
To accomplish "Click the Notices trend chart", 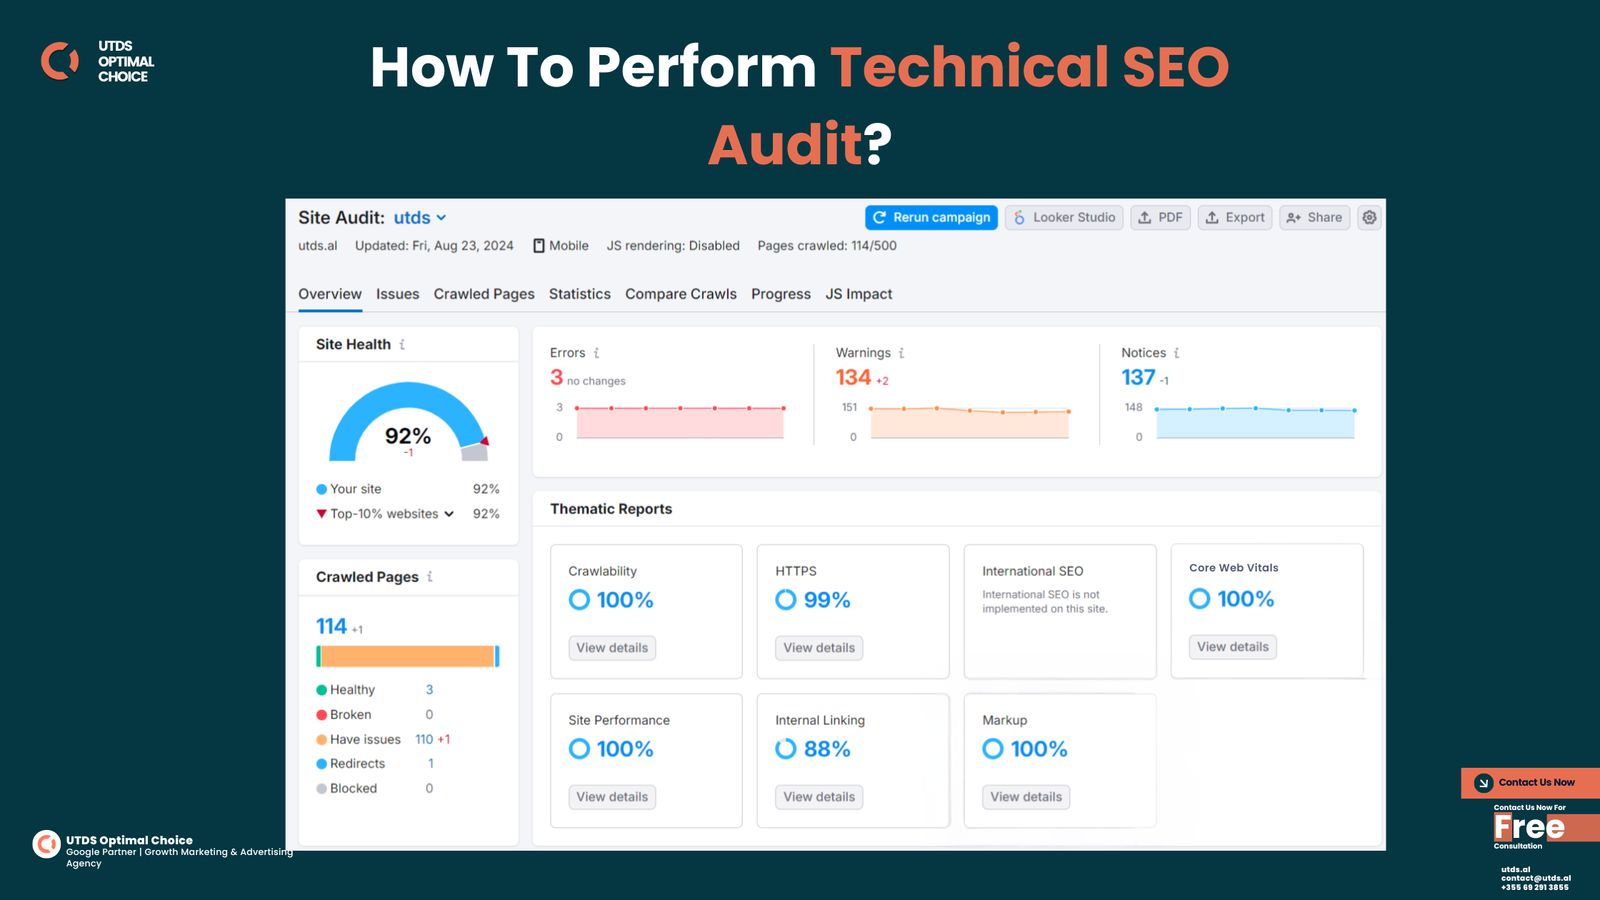I will pyautogui.click(x=1255, y=422).
